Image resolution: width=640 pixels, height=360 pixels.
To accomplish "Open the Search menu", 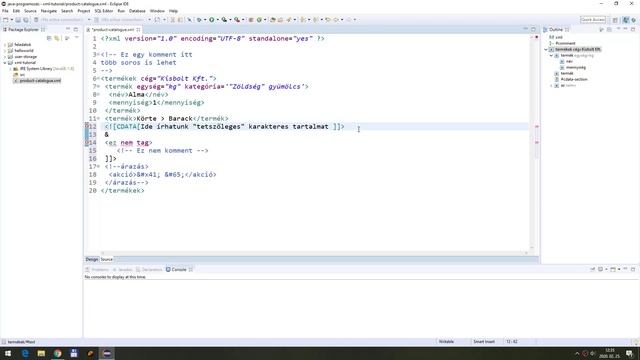I will tap(67, 11).
